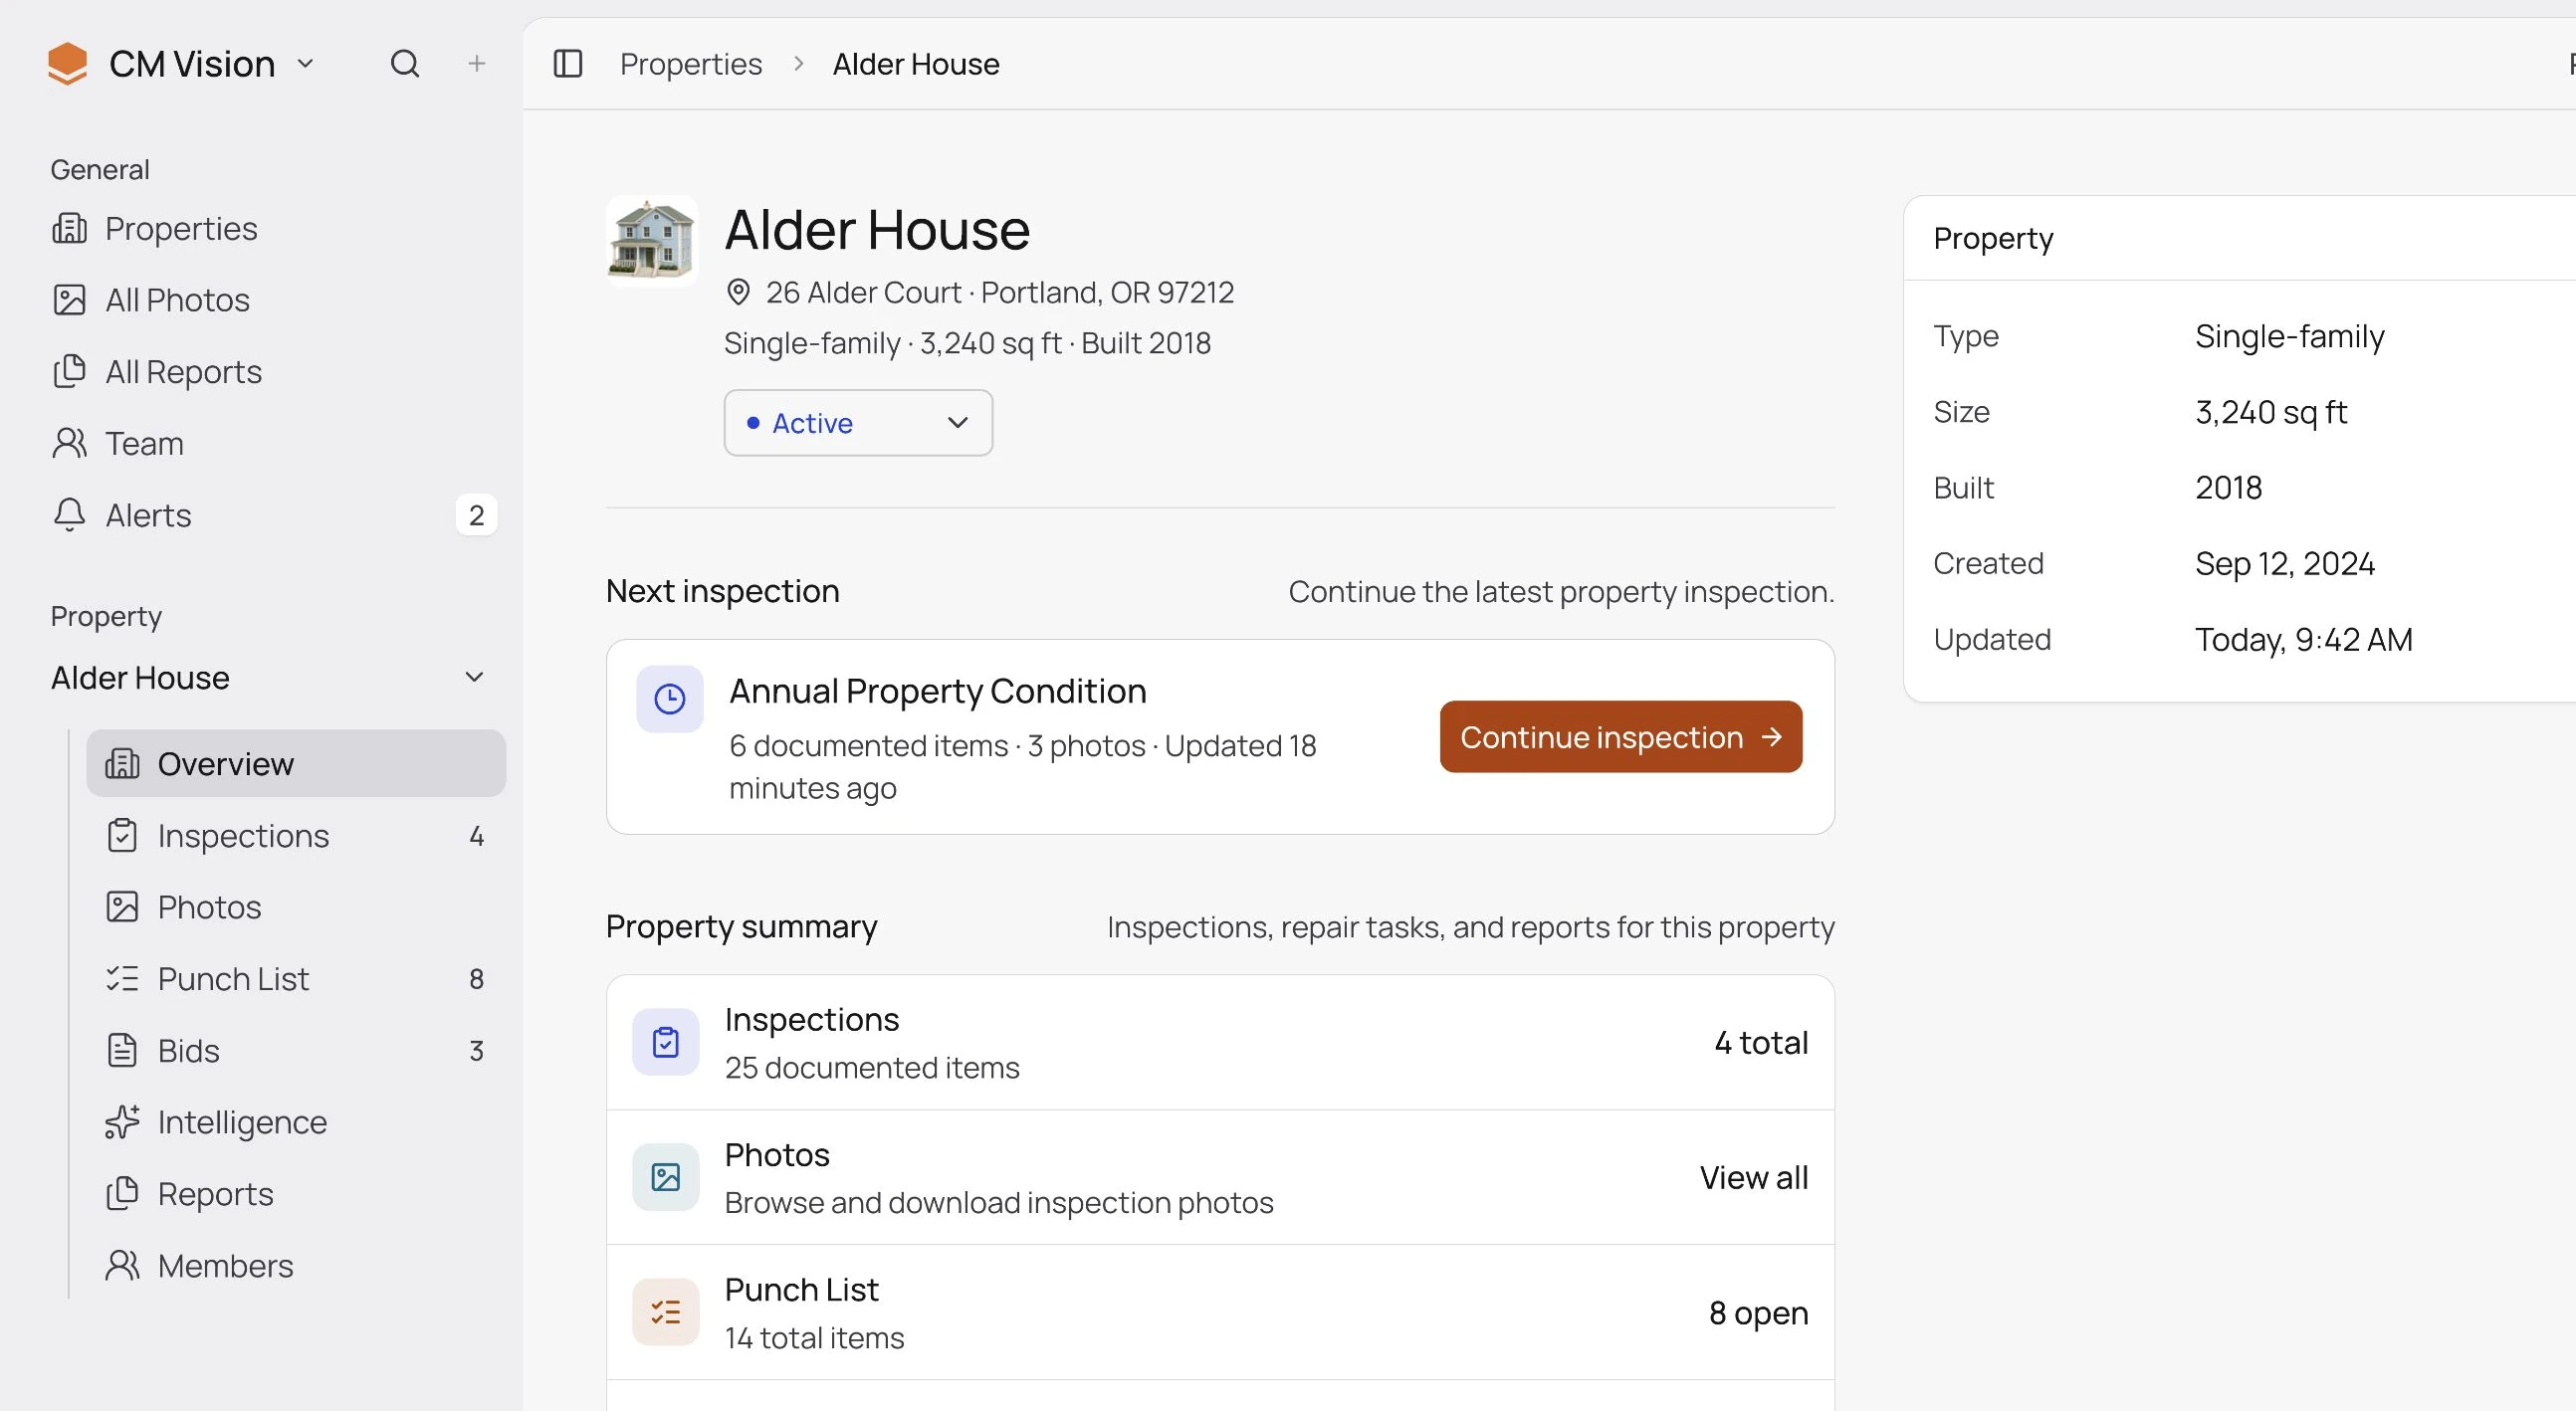The height and width of the screenshot is (1411, 2576).
Task: Select the Overview sidebar item
Action: click(x=296, y=763)
